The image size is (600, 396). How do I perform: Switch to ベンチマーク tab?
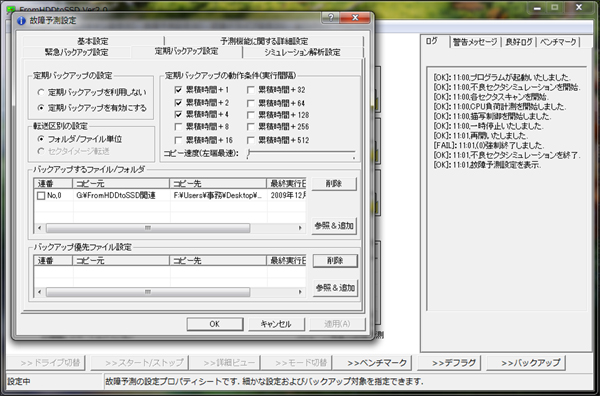click(x=558, y=42)
